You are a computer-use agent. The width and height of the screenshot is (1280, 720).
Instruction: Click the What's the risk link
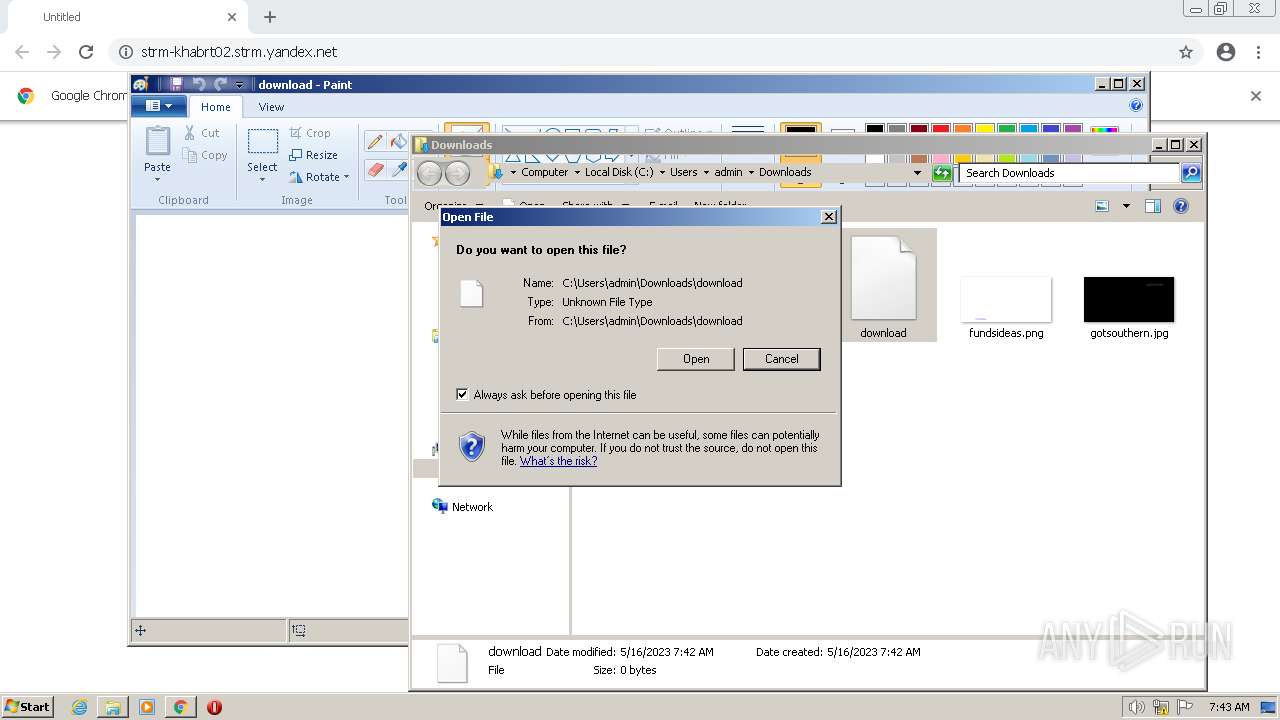(x=558, y=461)
